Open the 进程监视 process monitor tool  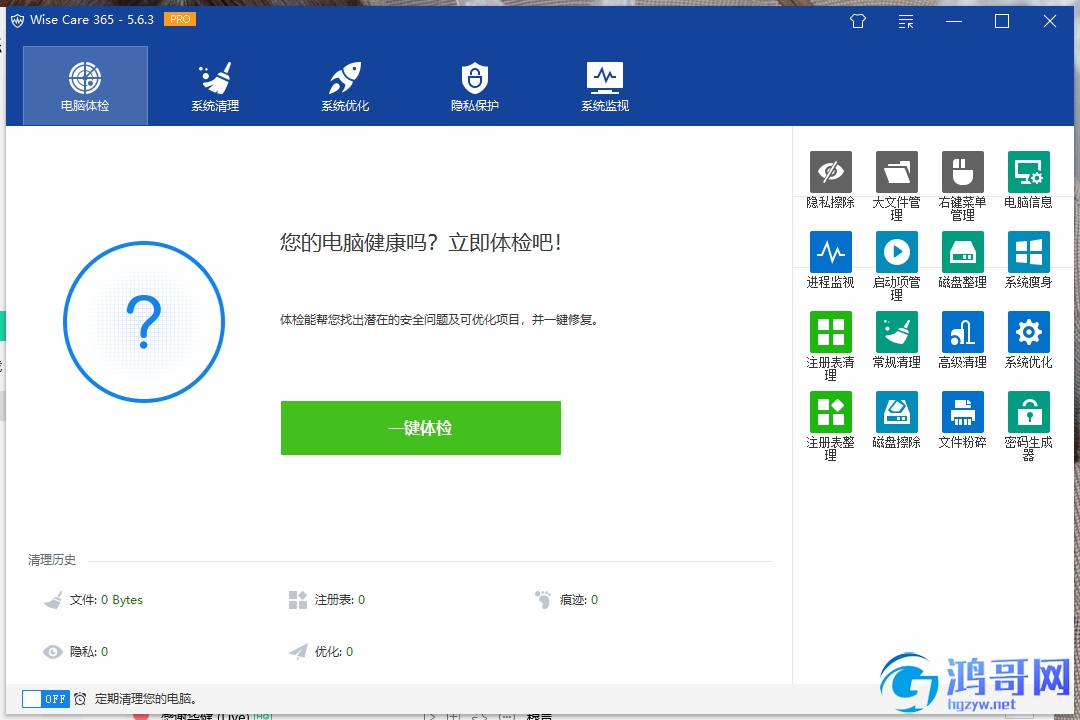(x=831, y=259)
